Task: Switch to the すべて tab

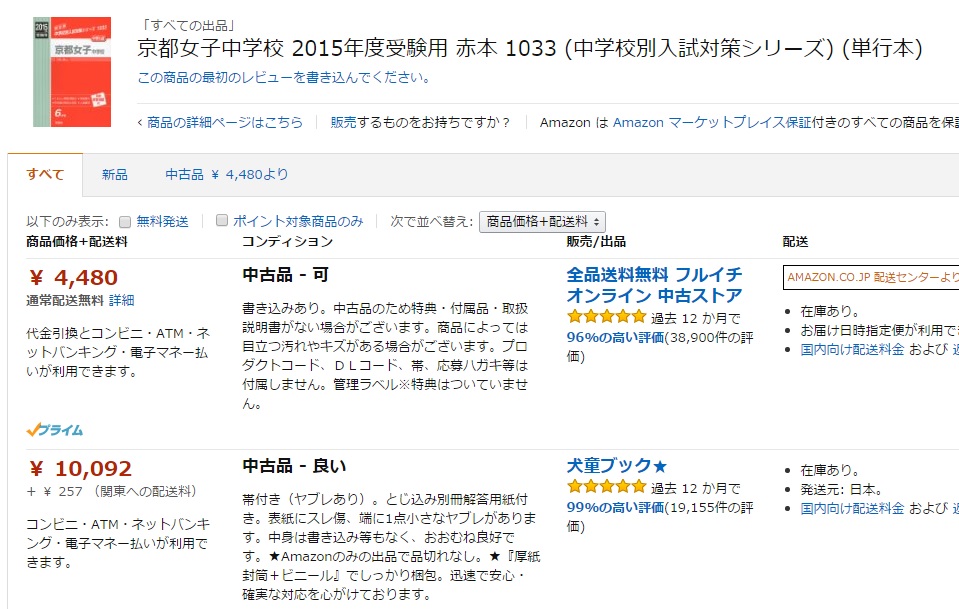Action: [45, 174]
